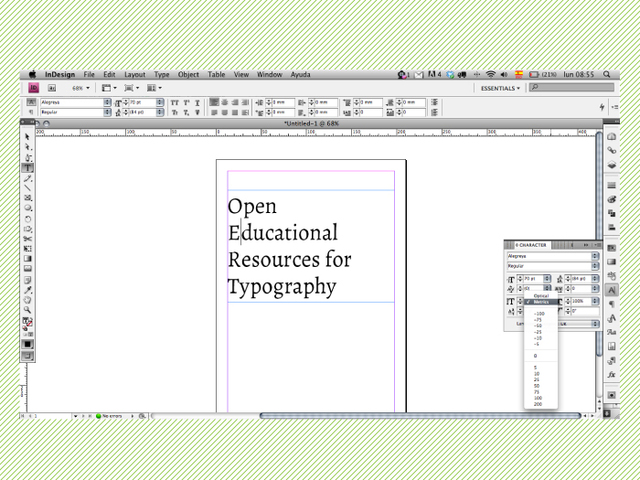Select the Rectangle Frame tool

27,198
